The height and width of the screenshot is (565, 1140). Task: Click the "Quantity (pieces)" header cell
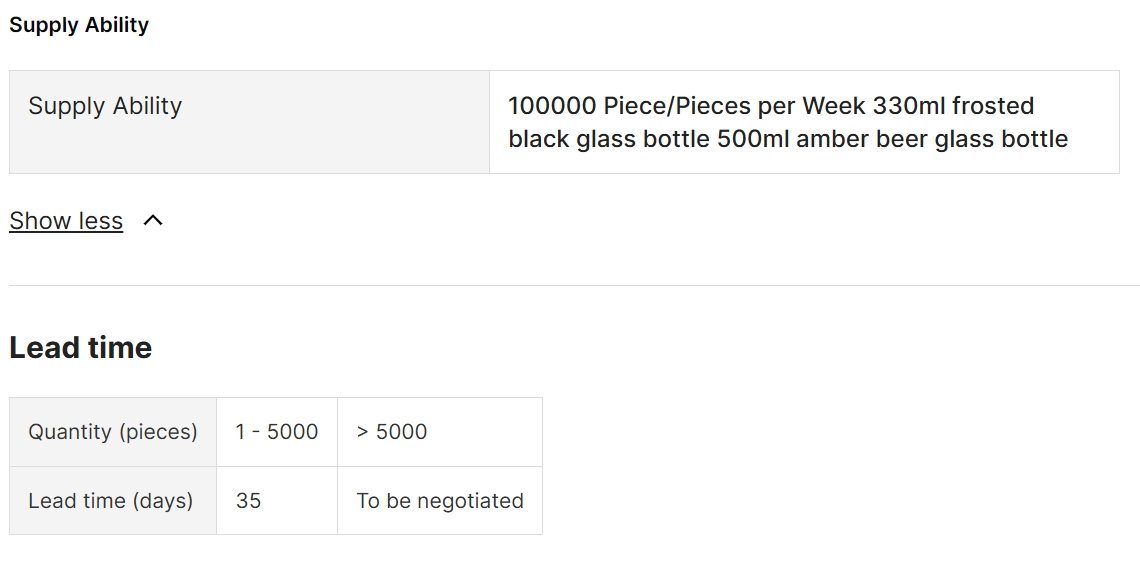click(113, 432)
